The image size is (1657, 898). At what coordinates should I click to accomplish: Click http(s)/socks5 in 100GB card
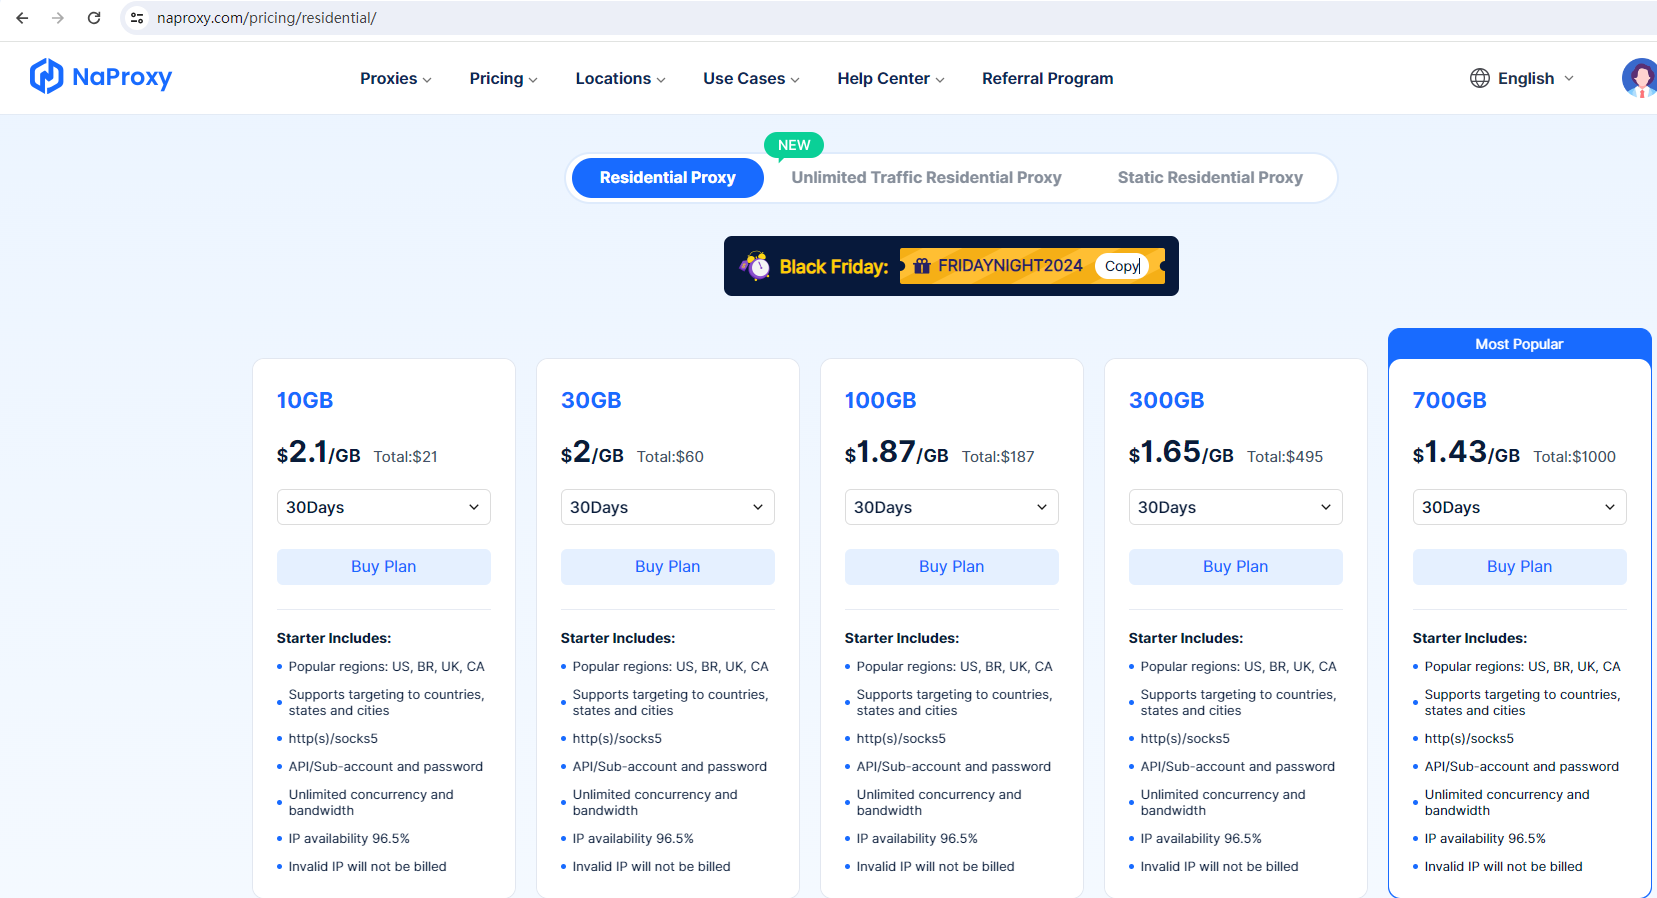click(x=901, y=739)
